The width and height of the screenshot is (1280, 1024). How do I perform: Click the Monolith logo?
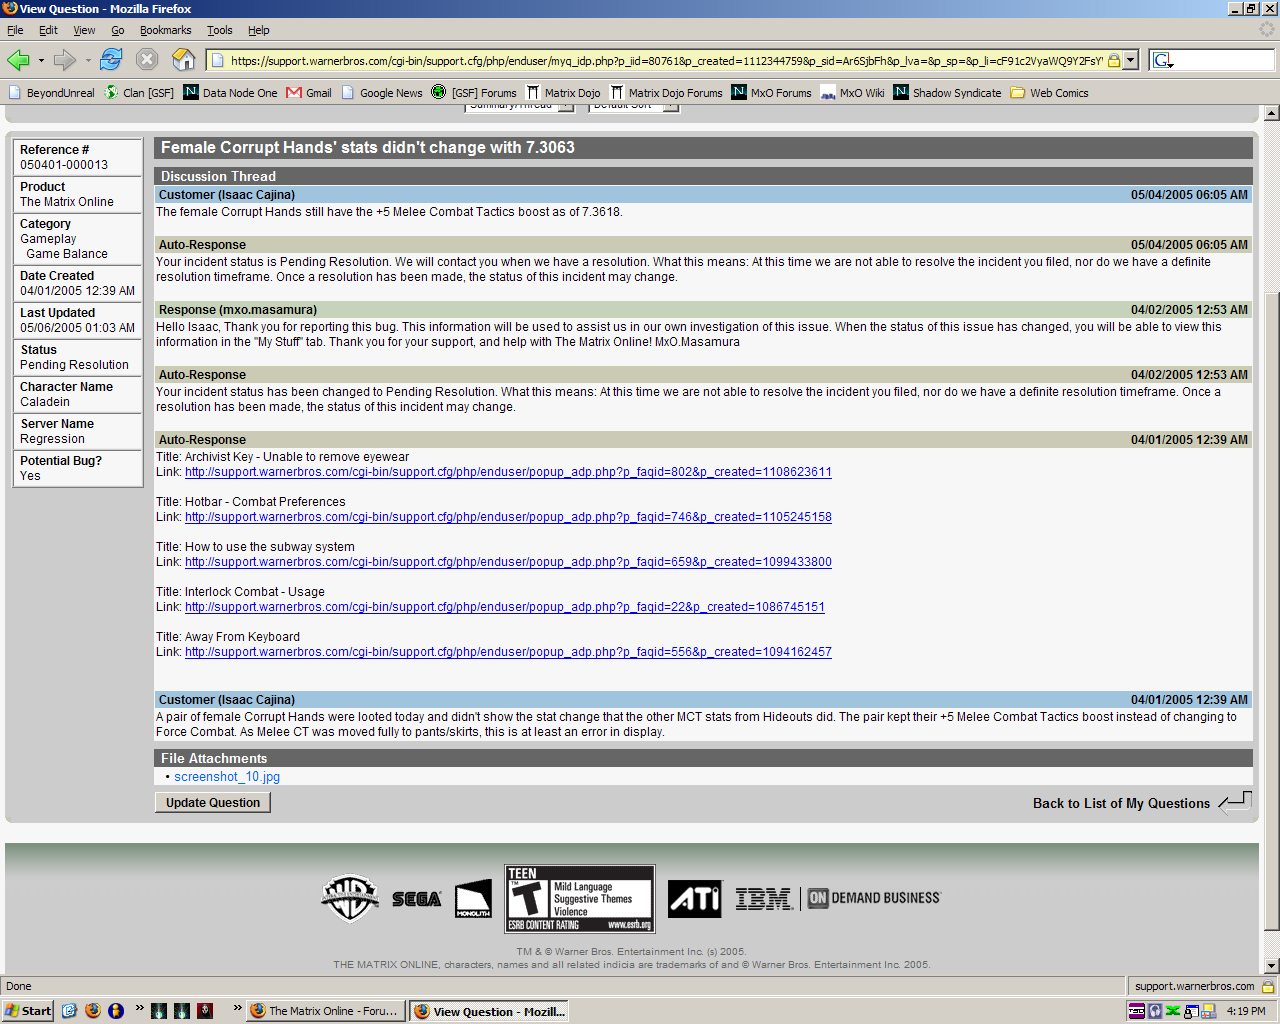click(x=473, y=899)
